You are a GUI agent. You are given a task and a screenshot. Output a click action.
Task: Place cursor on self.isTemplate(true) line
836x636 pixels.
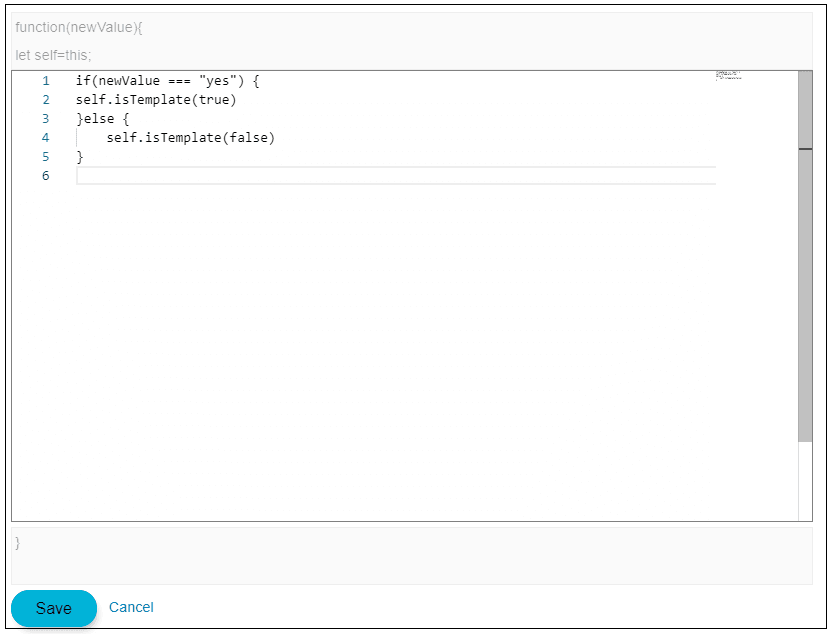point(155,99)
